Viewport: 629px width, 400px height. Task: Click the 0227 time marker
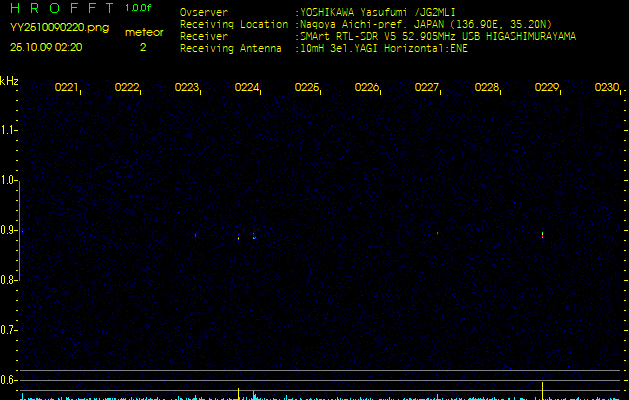coord(426,87)
